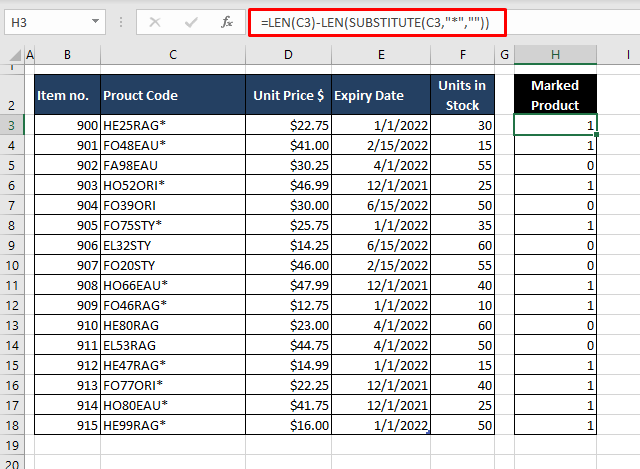This screenshot has width=640, height=469.
Task: Select row 2 header
Action: [x=12, y=94]
